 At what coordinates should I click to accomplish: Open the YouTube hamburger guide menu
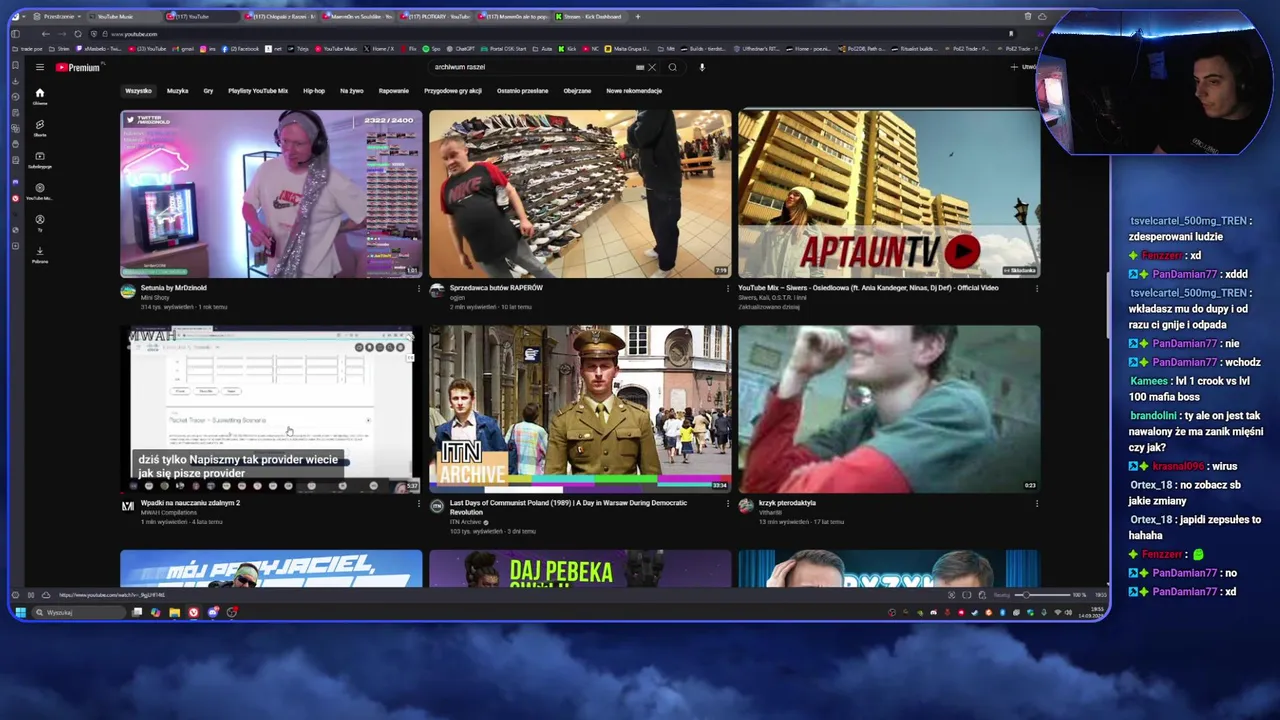click(x=39, y=67)
